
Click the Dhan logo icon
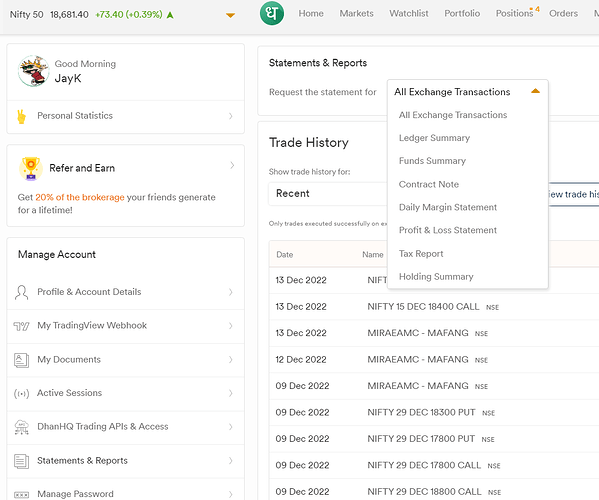pos(272,13)
